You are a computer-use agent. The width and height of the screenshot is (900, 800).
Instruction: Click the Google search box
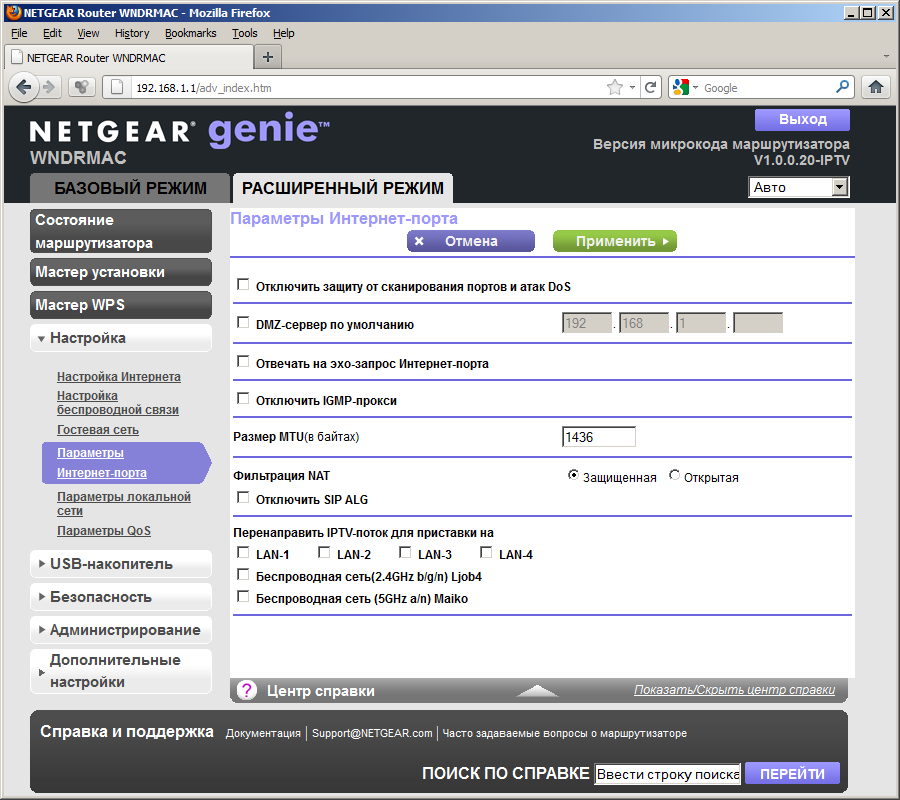point(767,88)
